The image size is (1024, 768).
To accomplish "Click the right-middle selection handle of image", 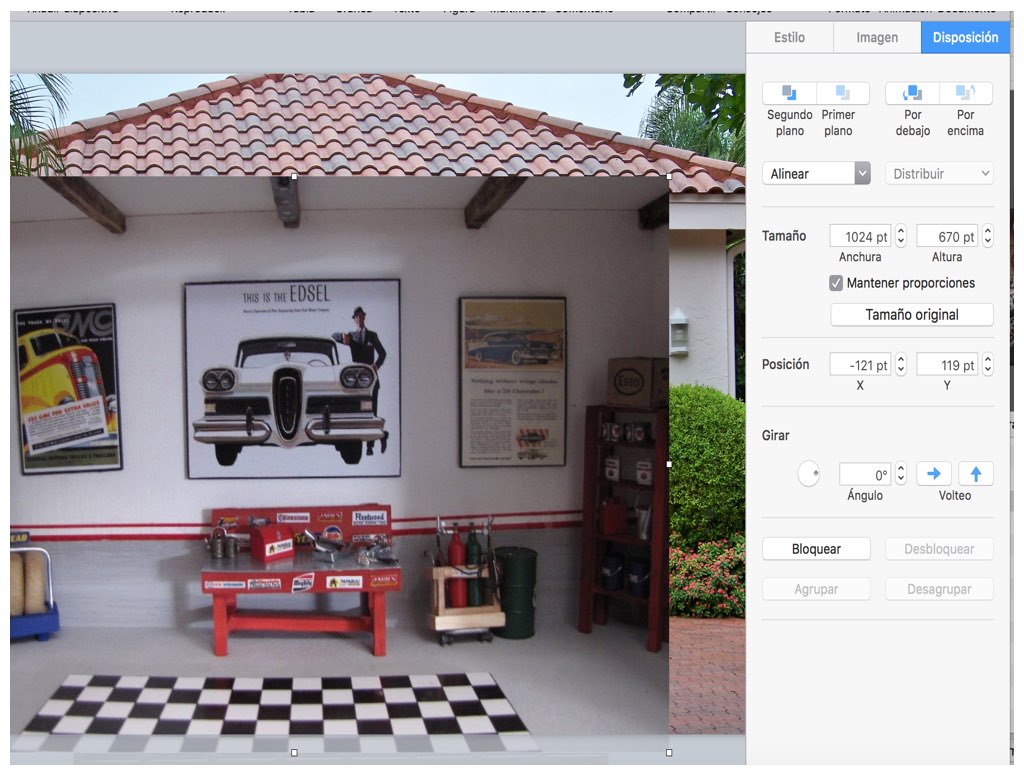I will [669, 464].
